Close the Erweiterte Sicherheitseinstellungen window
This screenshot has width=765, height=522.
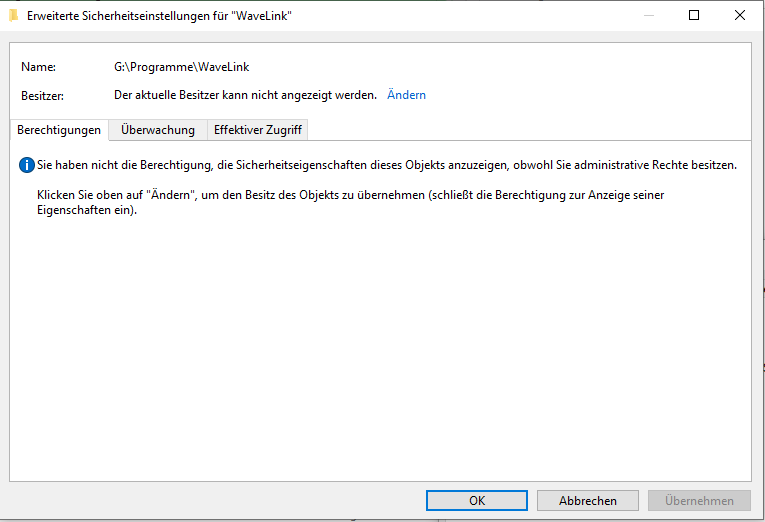(x=740, y=15)
